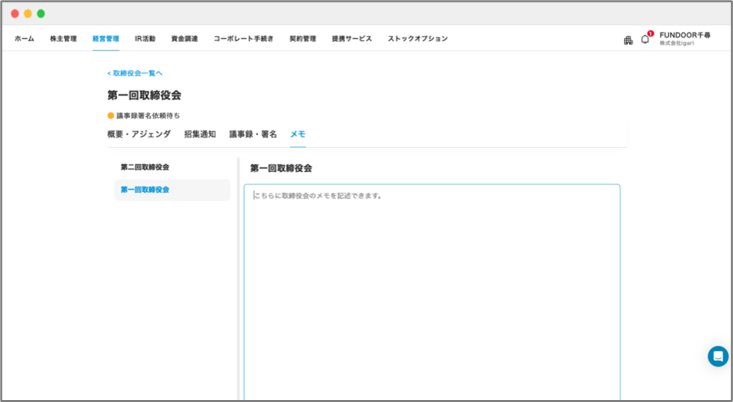
Task: Open 提携サービス in navigation
Action: click(x=351, y=39)
